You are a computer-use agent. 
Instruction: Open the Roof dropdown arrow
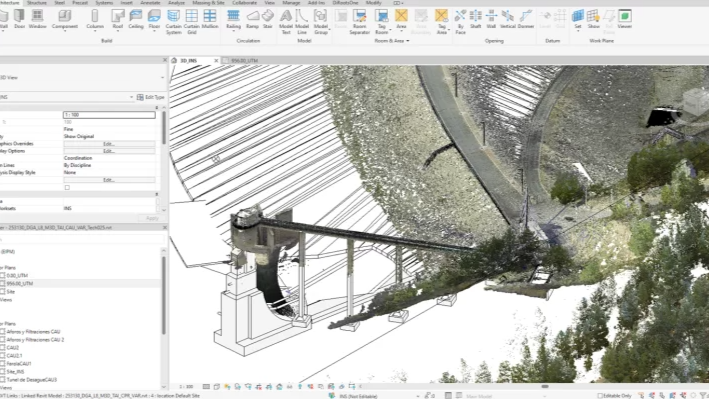[x=118, y=31]
